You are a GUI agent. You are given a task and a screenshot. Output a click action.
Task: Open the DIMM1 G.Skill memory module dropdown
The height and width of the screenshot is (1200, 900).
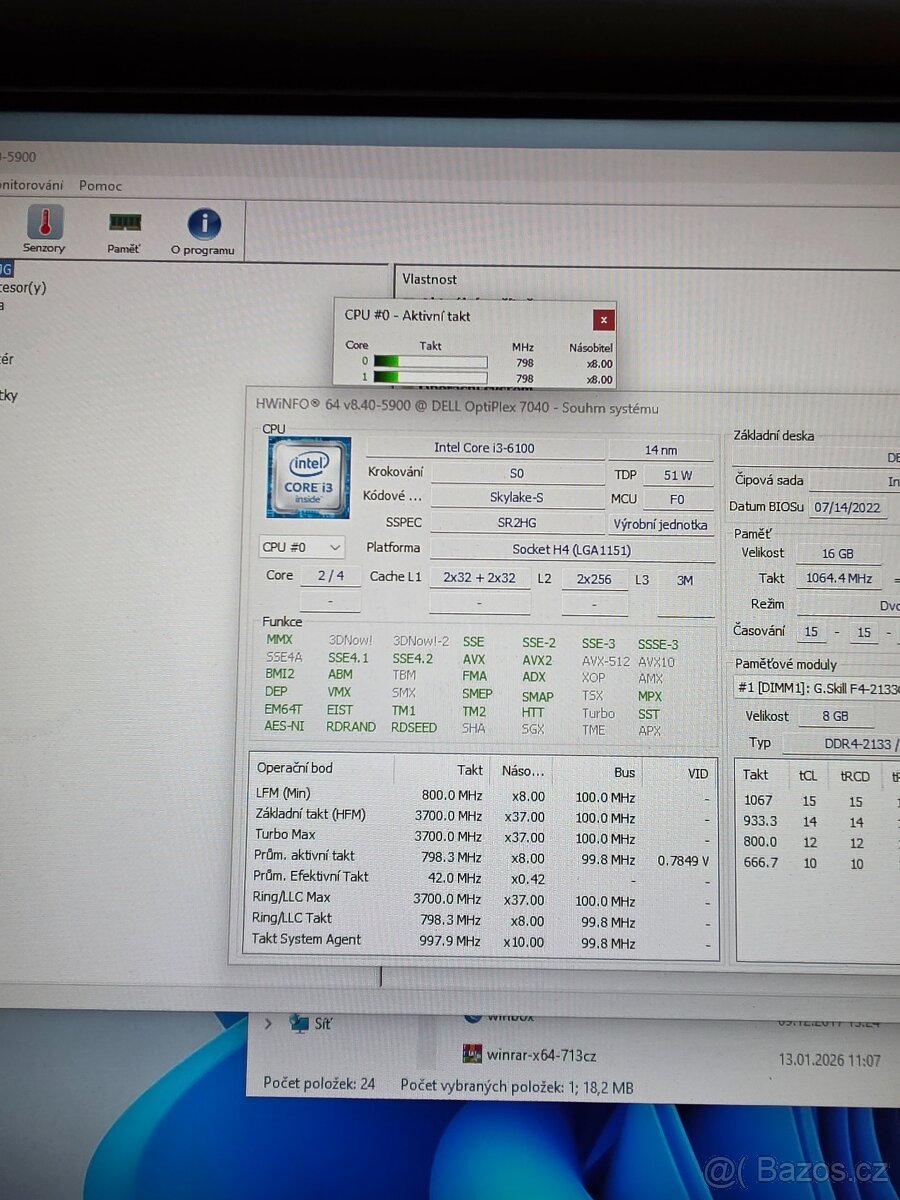click(816, 688)
